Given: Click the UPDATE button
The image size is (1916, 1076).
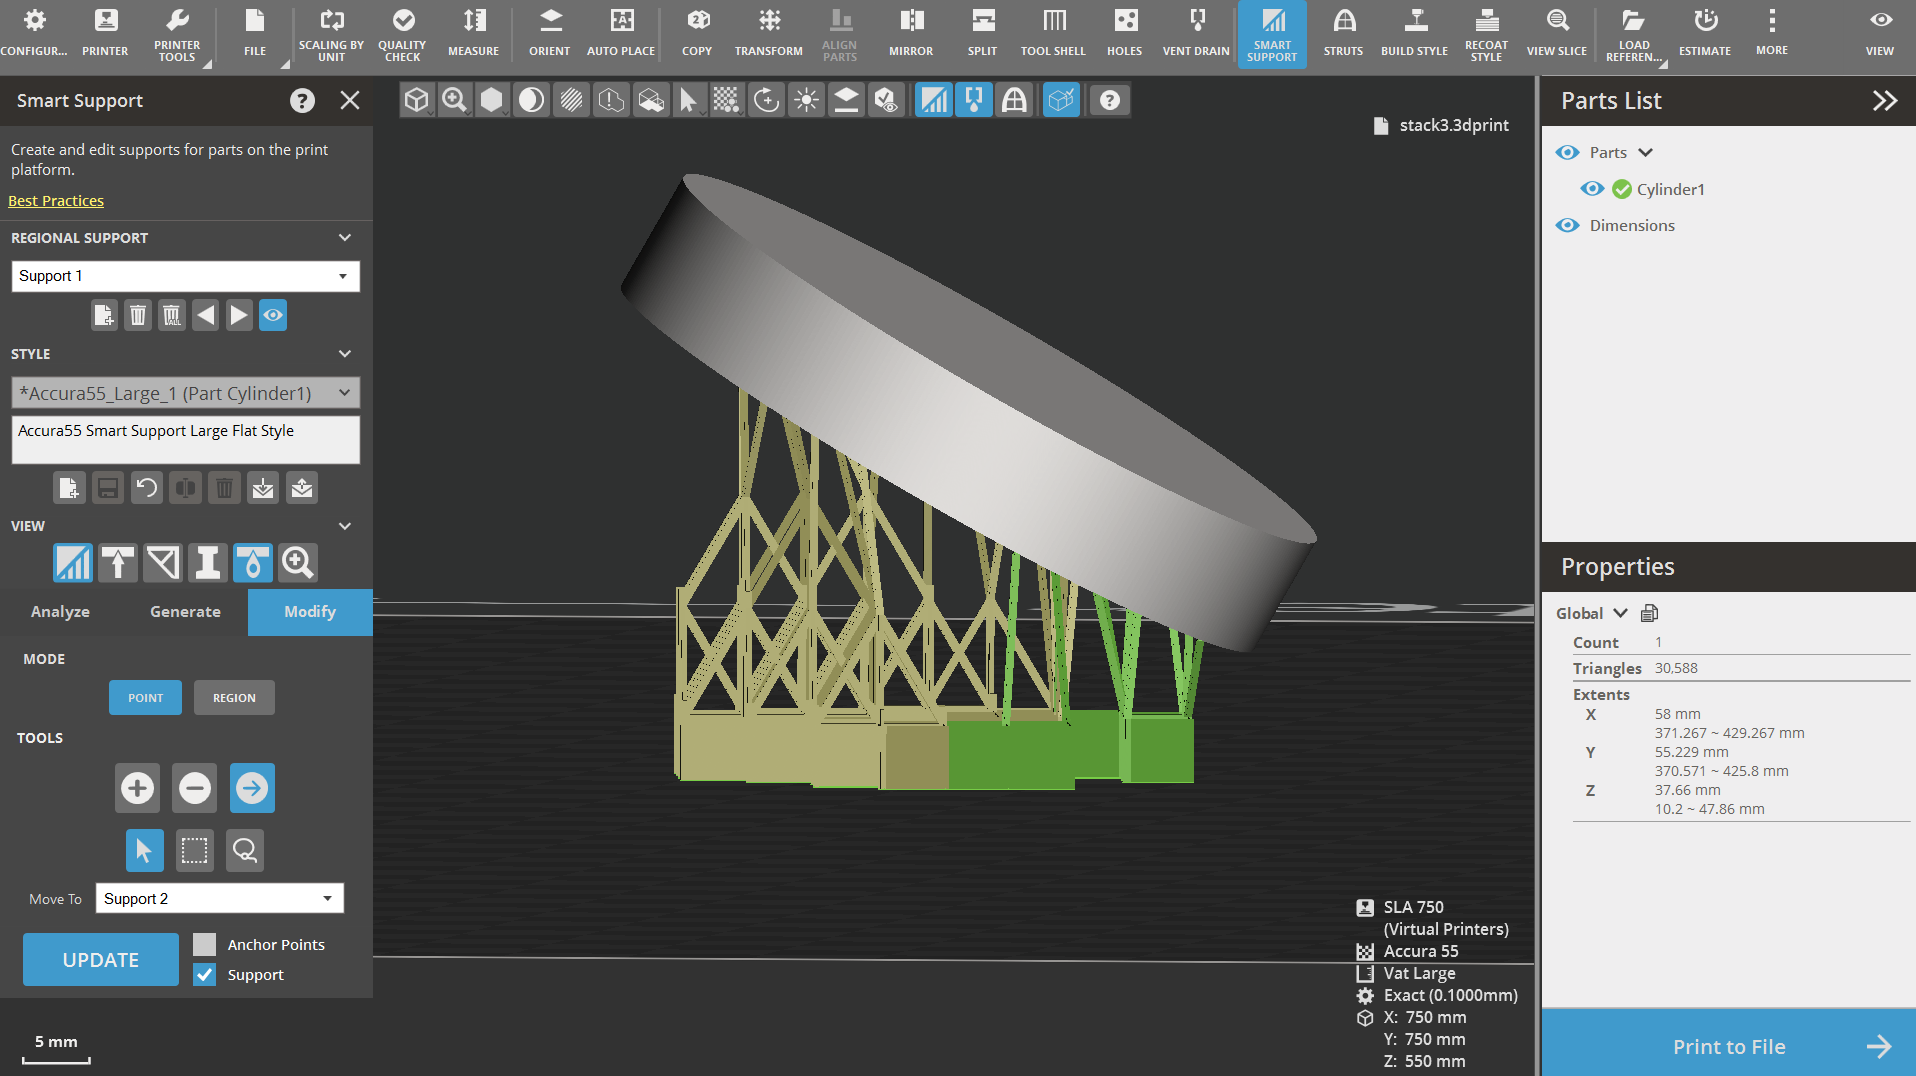Looking at the screenshot, I should [101, 960].
